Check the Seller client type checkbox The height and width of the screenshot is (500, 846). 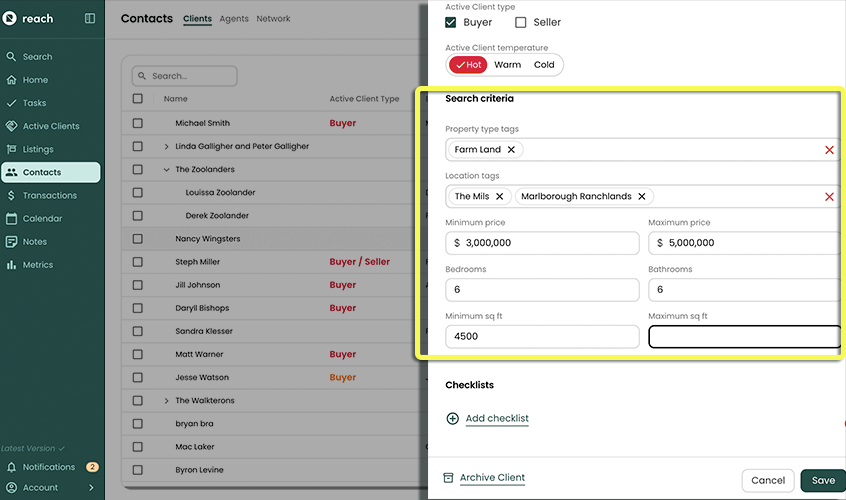tap(521, 22)
